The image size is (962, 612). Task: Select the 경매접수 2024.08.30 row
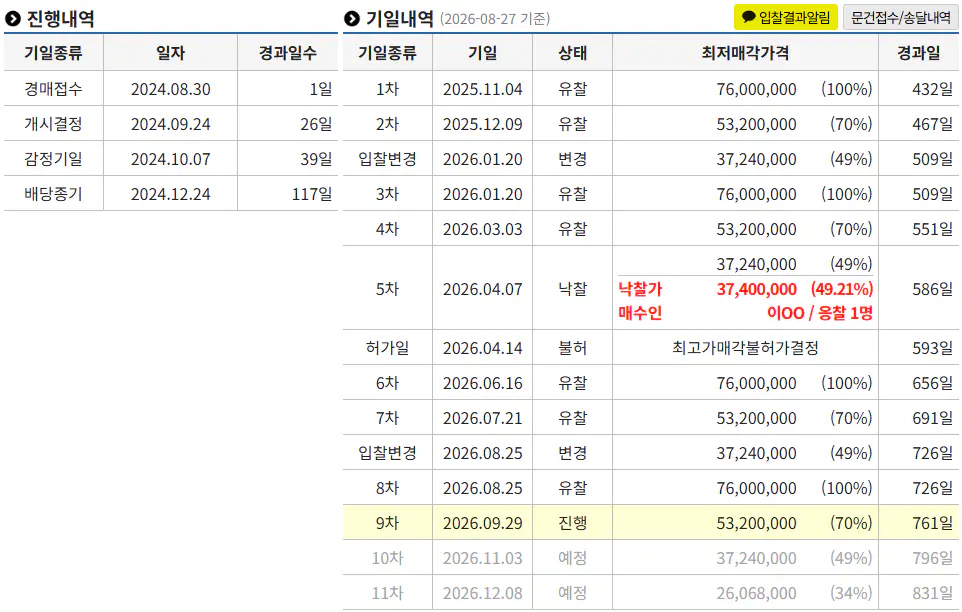171,89
